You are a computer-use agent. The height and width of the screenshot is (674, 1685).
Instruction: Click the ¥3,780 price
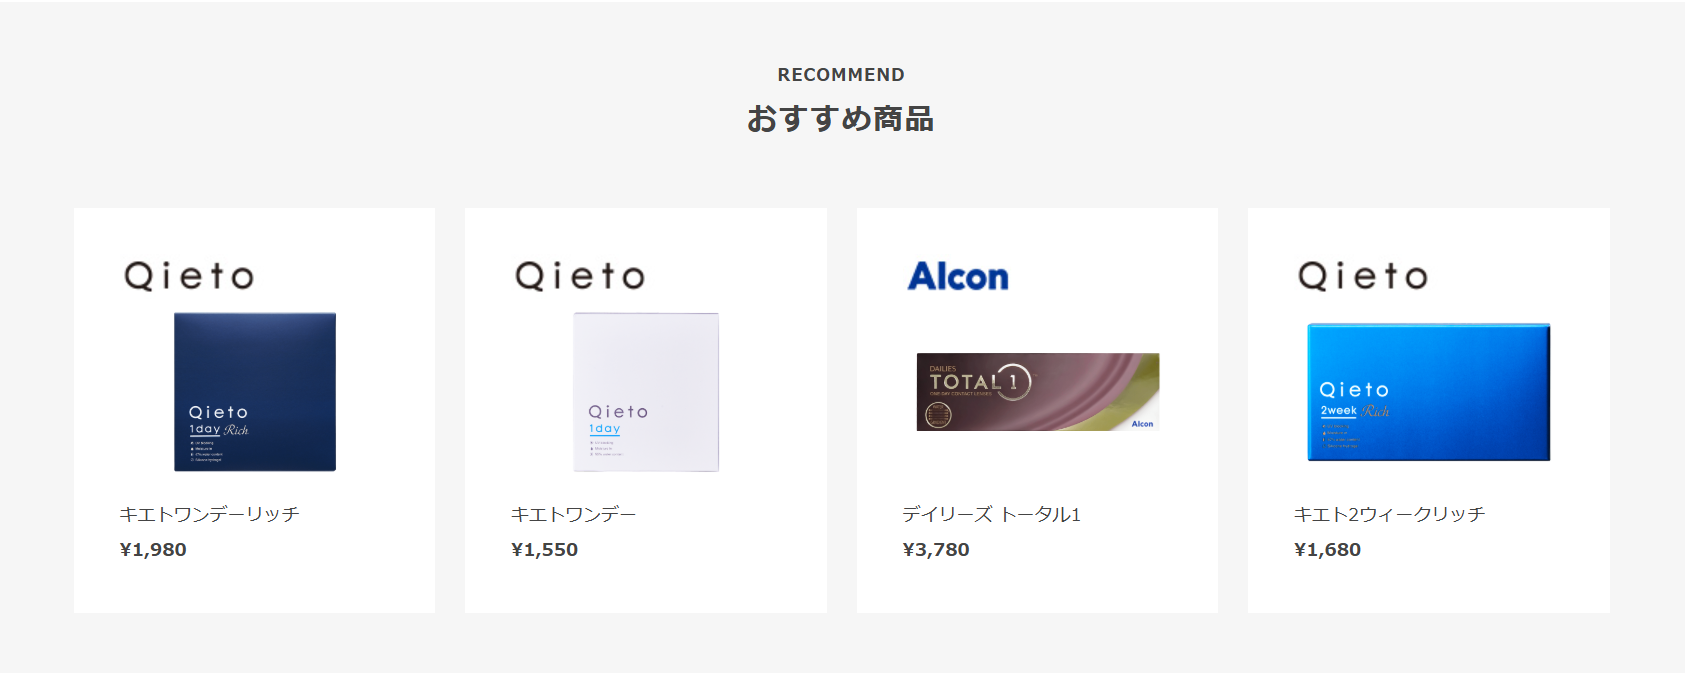point(936,549)
